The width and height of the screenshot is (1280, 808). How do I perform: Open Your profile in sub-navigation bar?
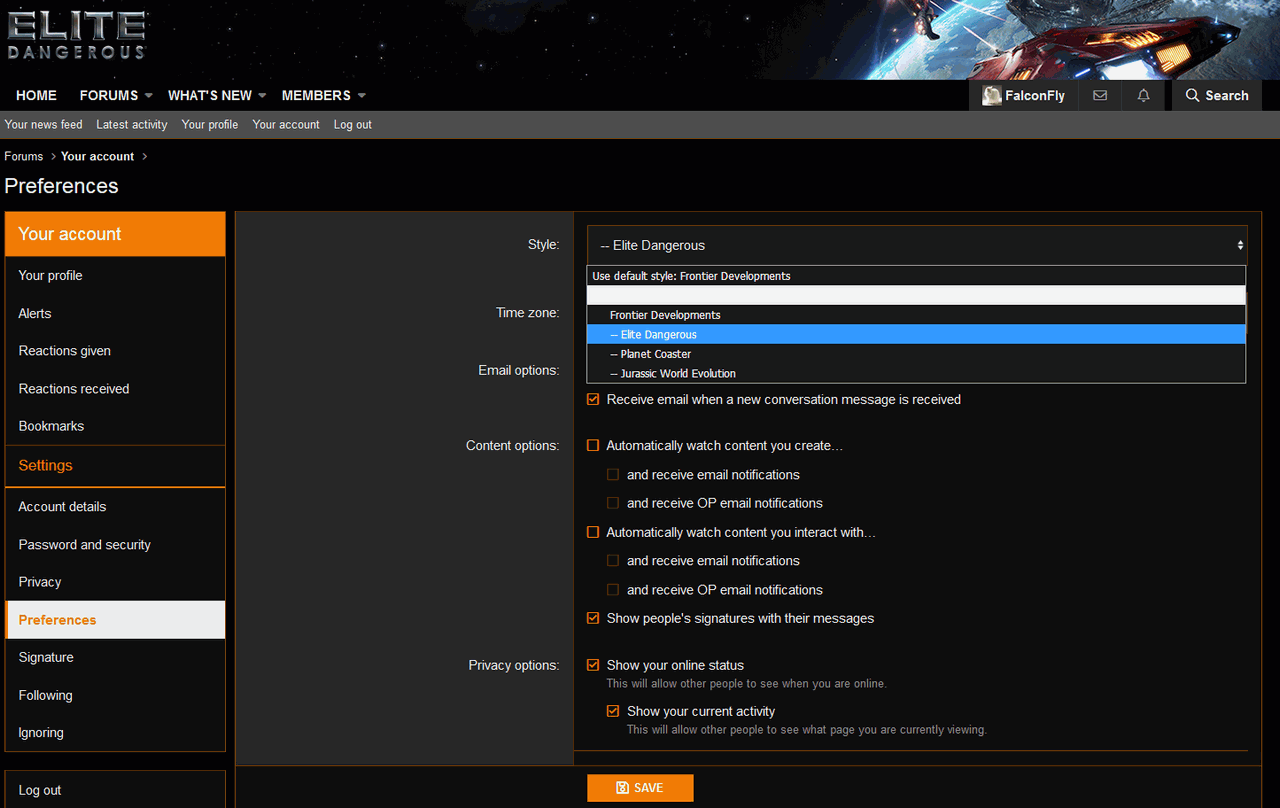coord(210,125)
